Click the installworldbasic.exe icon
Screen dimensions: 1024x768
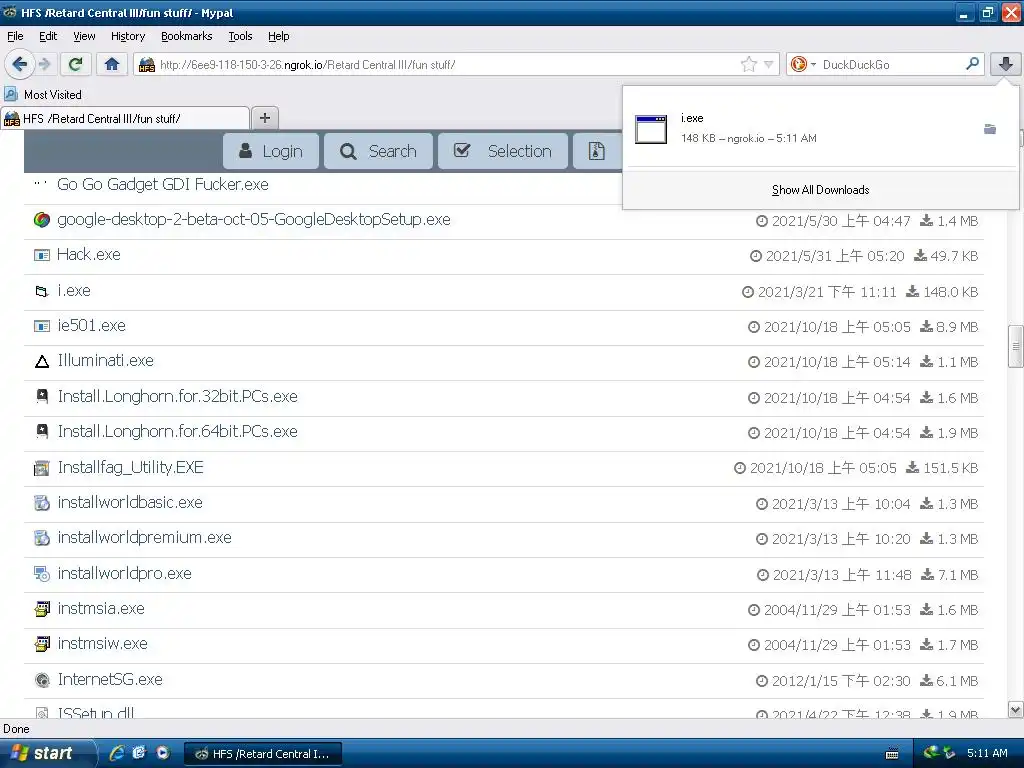42,503
